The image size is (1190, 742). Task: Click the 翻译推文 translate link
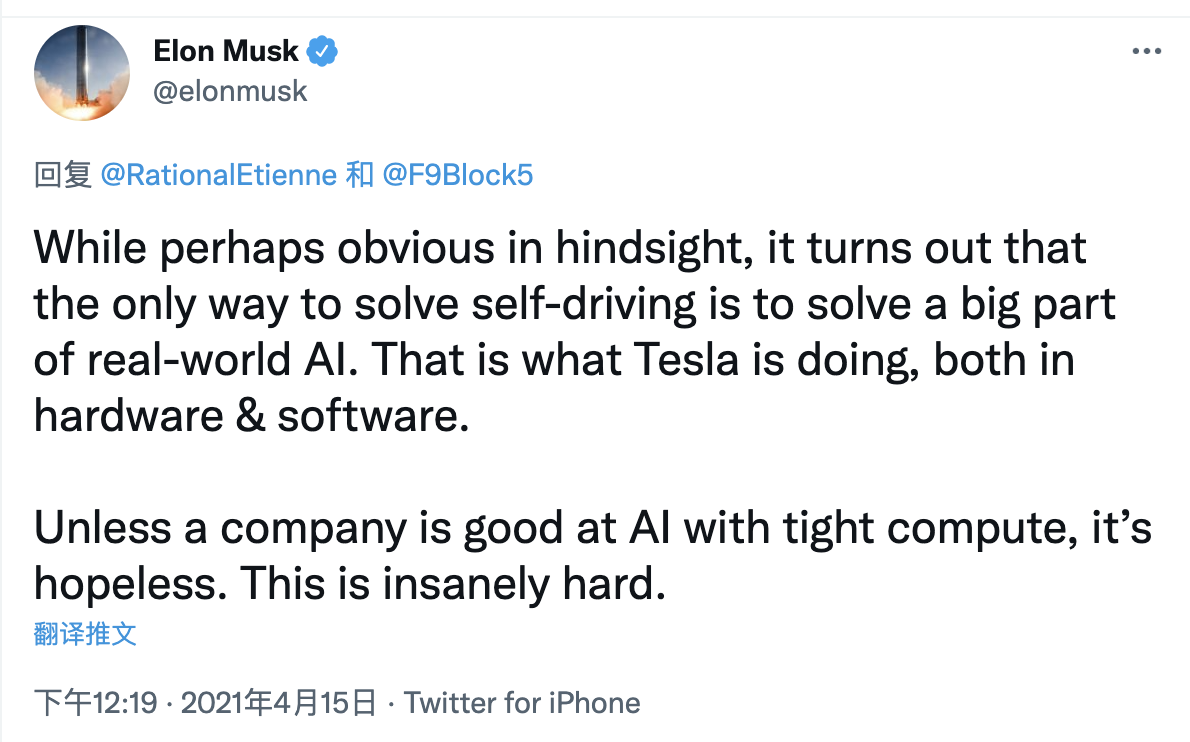coord(85,633)
